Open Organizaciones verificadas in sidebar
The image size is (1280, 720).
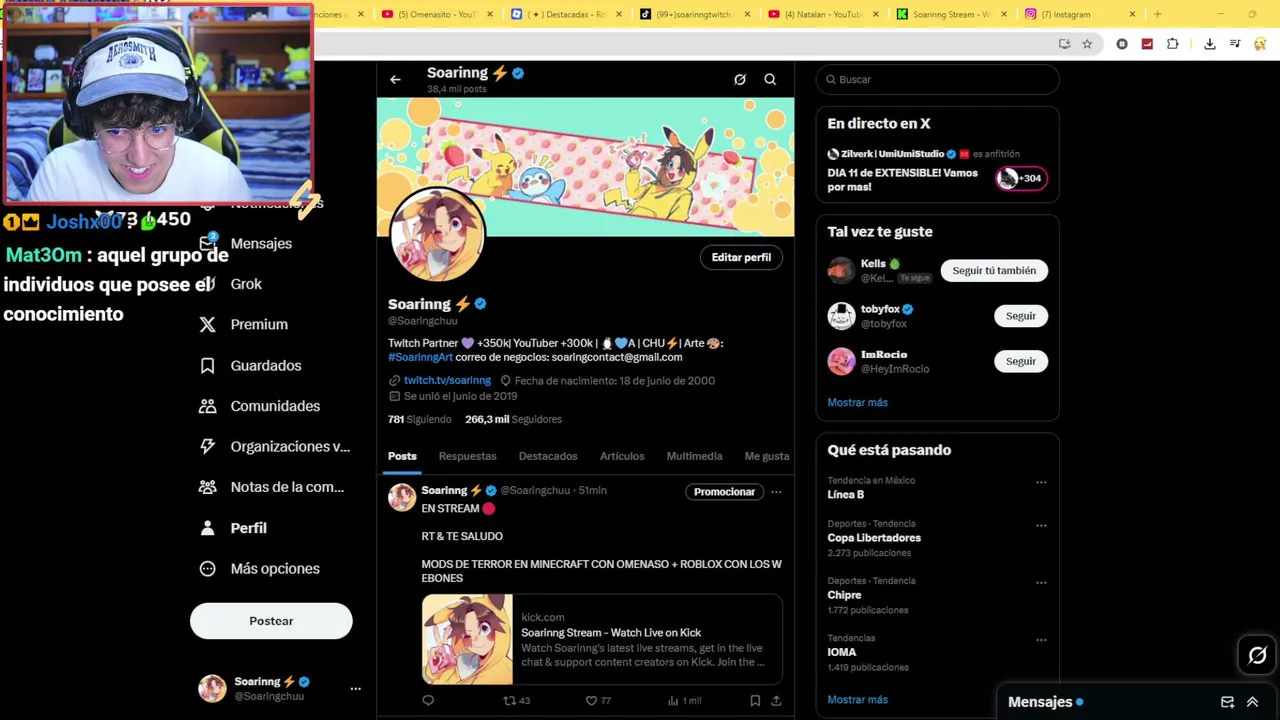(274, 446)
